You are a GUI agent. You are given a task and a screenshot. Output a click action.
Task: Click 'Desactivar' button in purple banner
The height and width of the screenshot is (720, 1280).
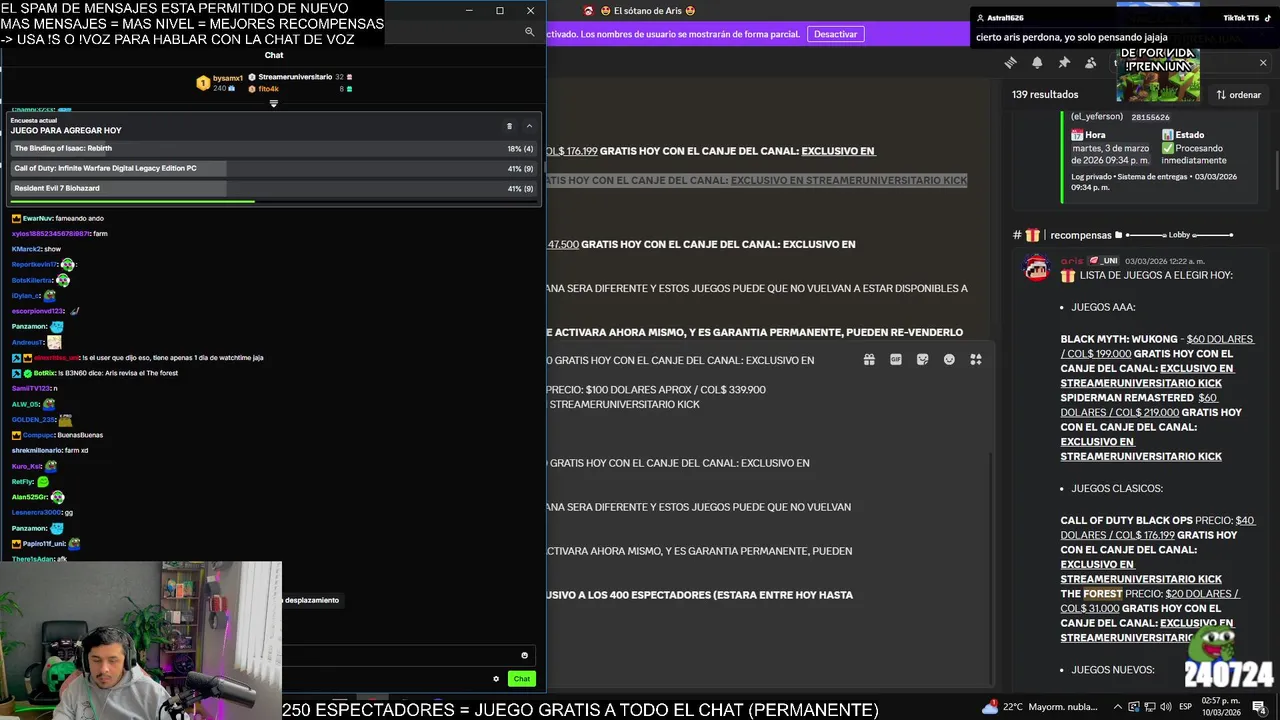835,34
